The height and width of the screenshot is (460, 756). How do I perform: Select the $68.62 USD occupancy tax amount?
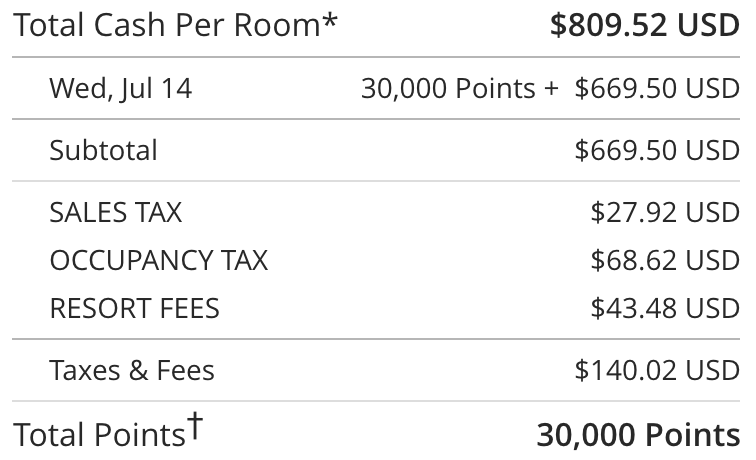[x=665, y=260]
